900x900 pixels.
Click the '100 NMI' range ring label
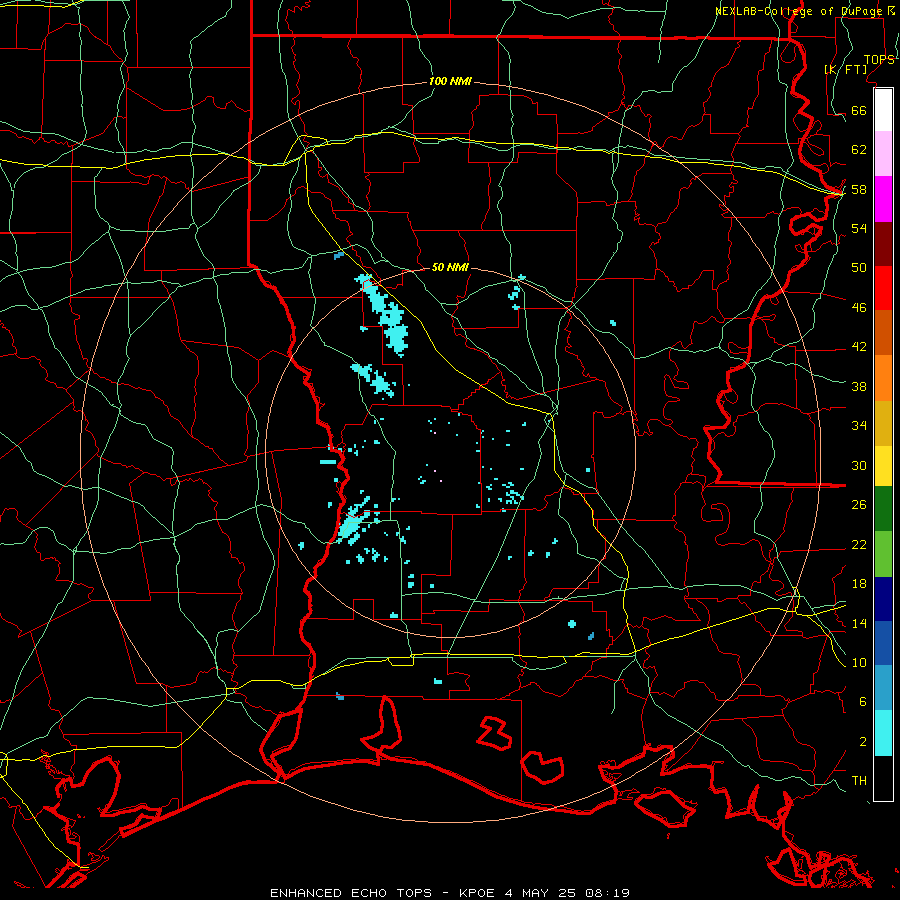[450, 81]
